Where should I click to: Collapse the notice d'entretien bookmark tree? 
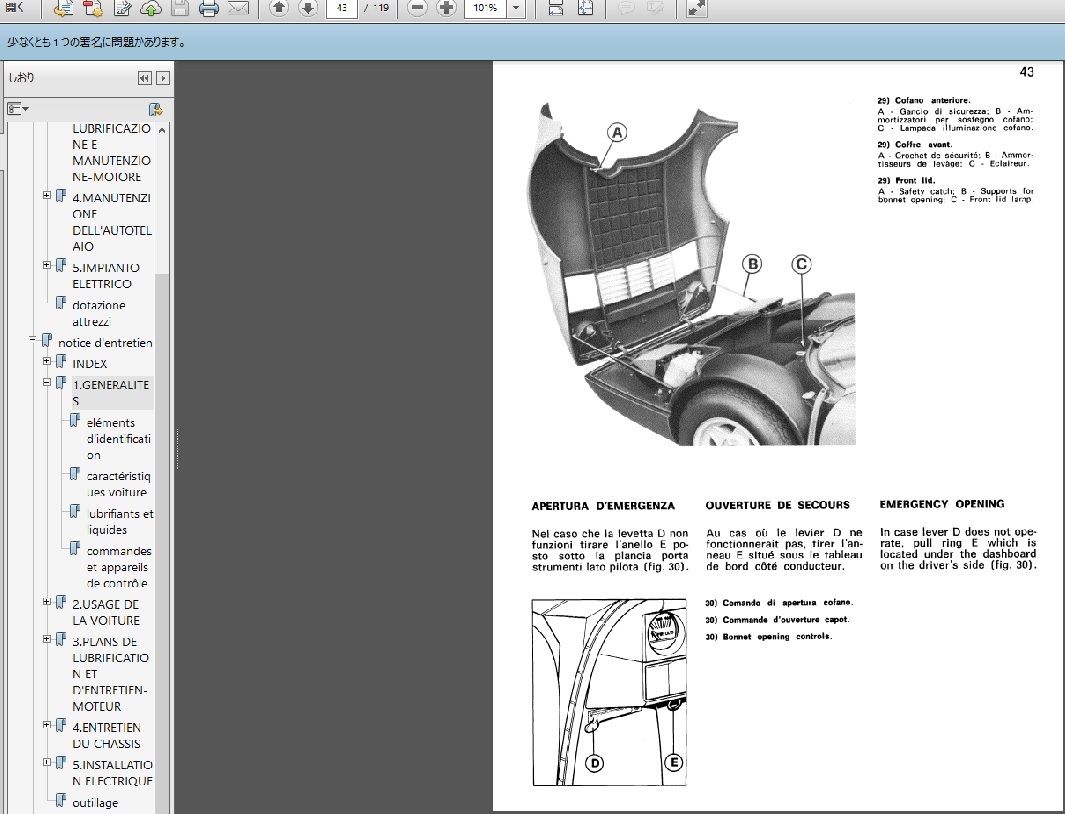pyautogui.click(x=33, y=341)
